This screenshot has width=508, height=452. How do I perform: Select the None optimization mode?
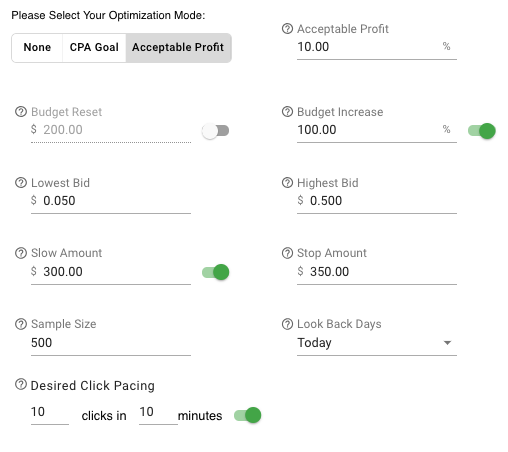(37, 48)
